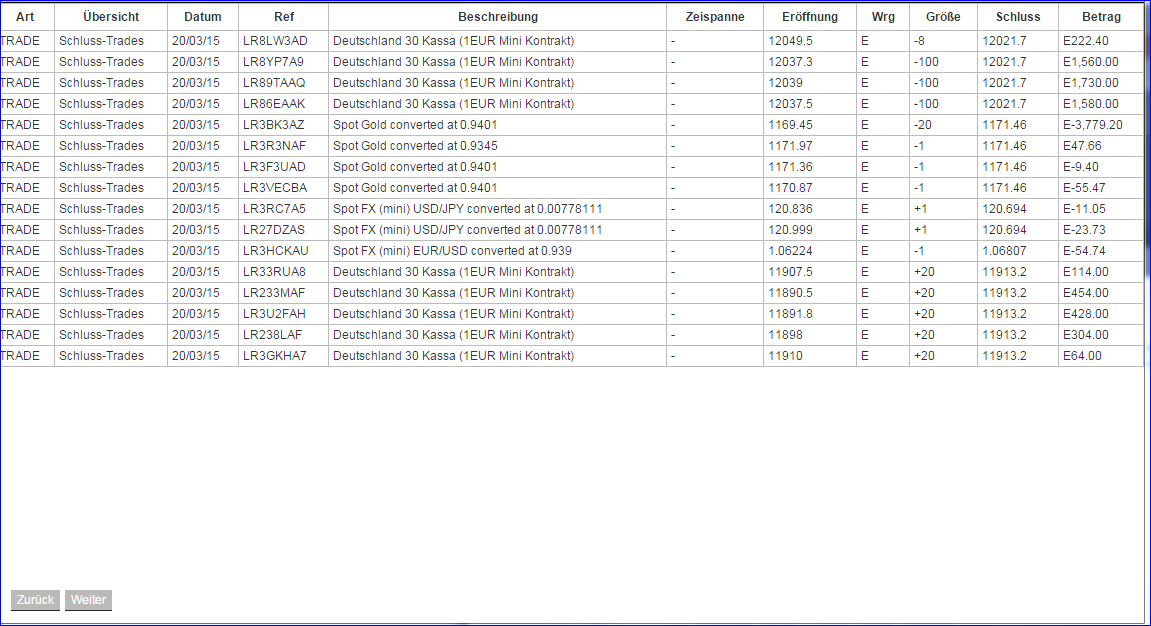Viewport: 1151px width, 626px height.
Task: Sort by the Datum column header
Action: coord(202,16)
